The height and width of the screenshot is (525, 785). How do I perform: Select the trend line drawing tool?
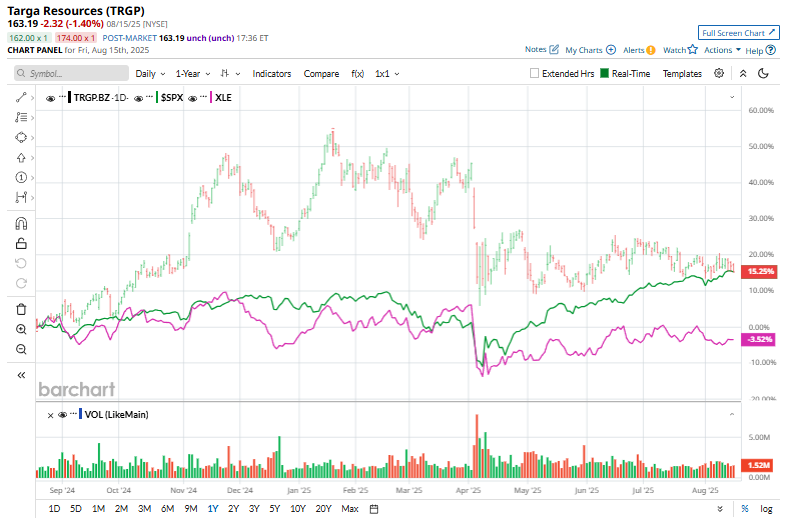pos(21,98)
